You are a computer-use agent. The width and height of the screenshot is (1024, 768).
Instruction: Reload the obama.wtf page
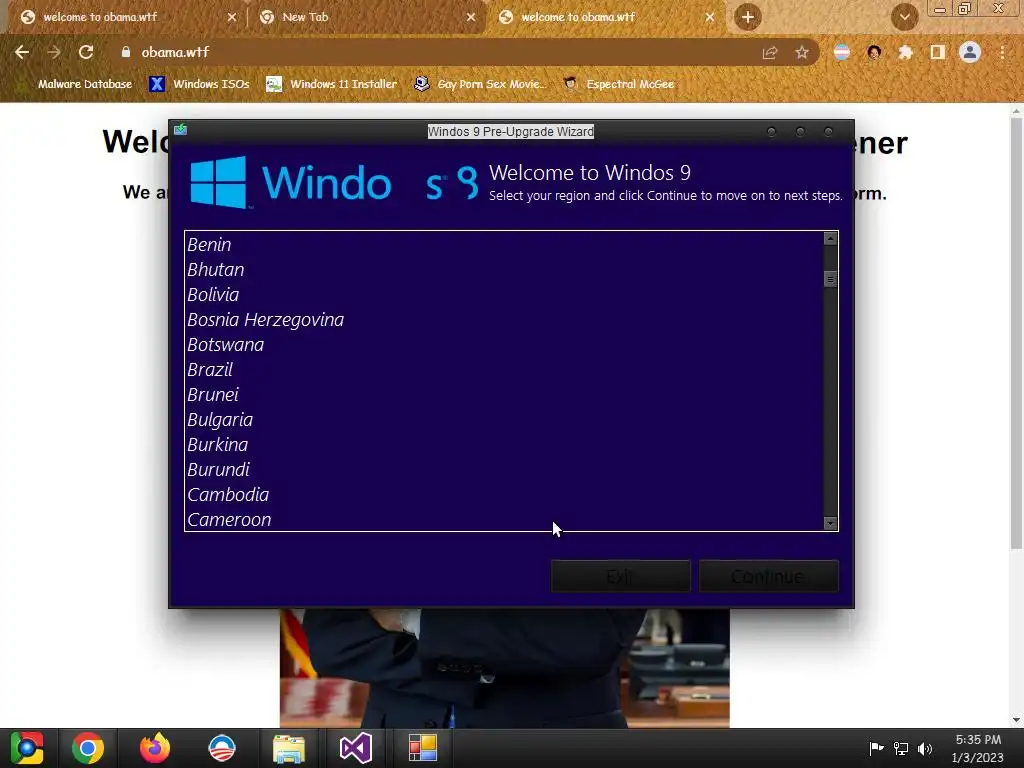(86, 52)
